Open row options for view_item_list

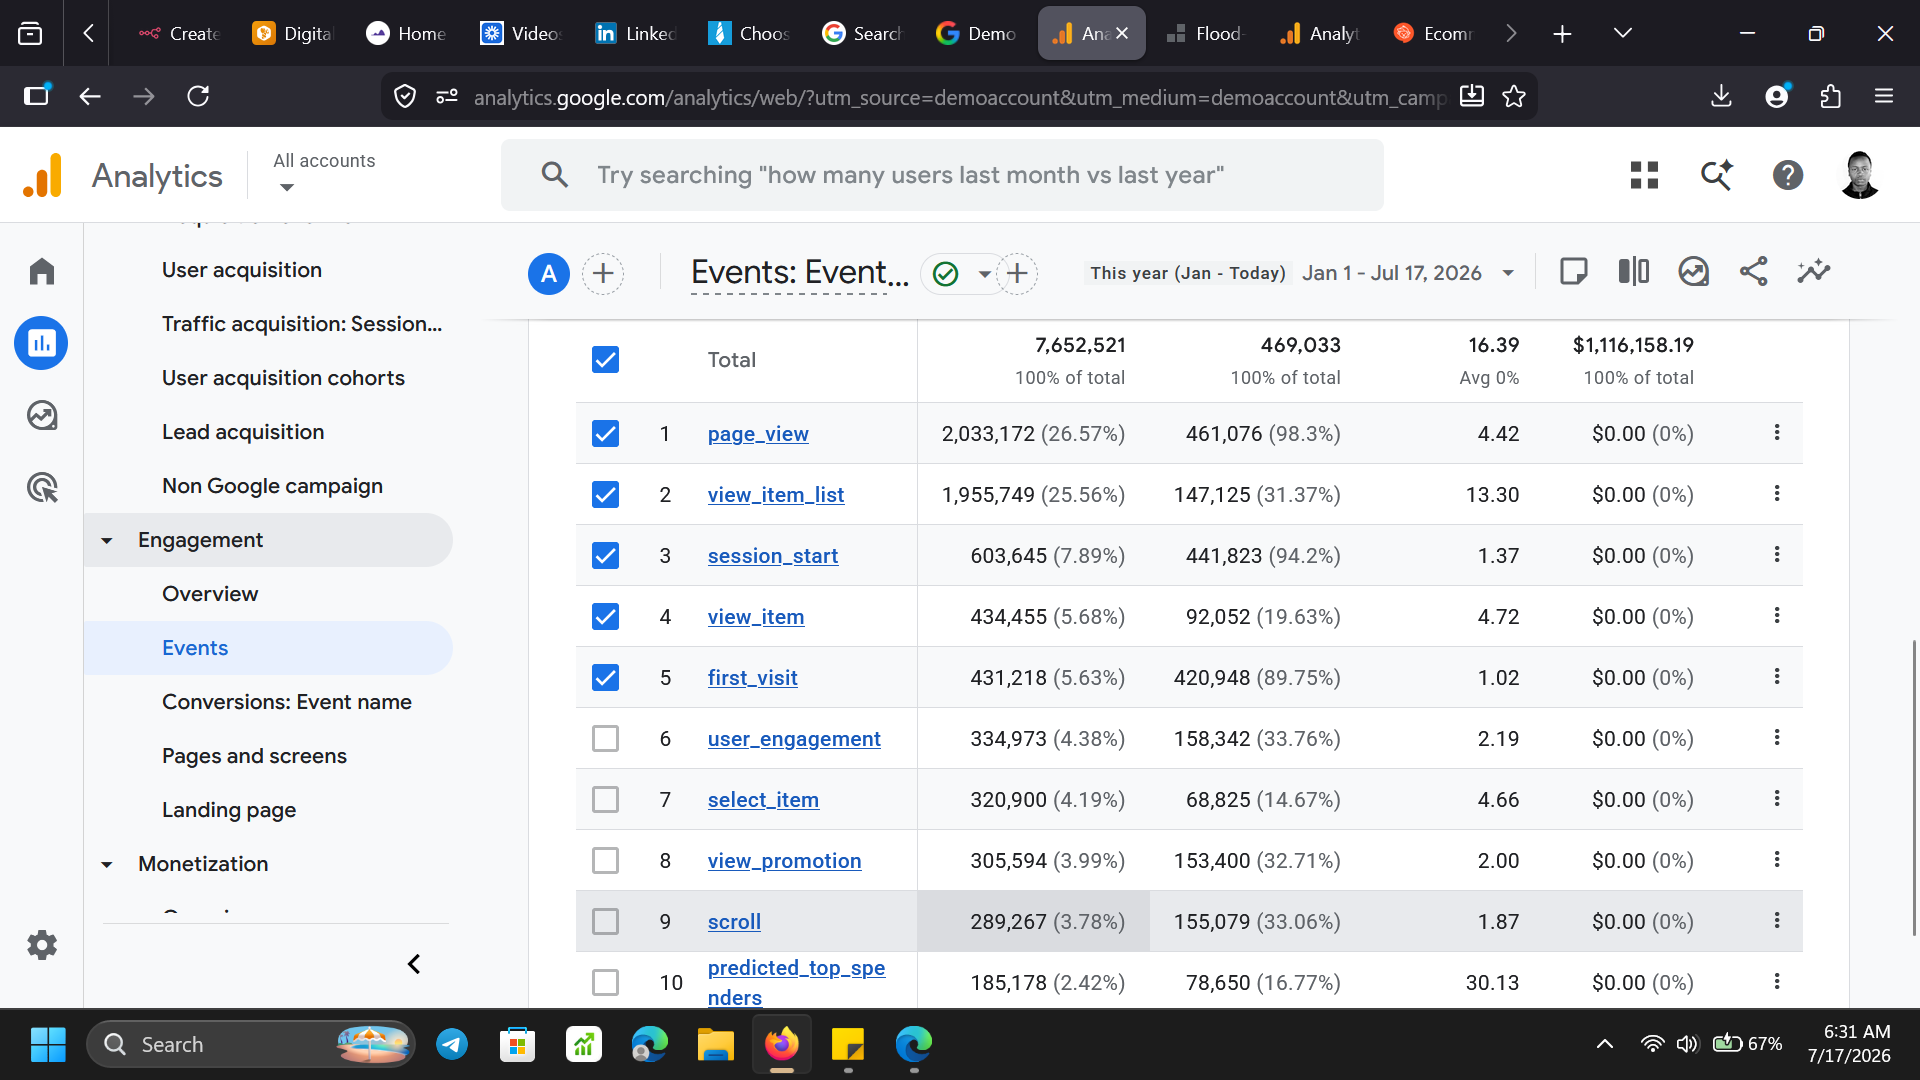(x=1777, y=493)
